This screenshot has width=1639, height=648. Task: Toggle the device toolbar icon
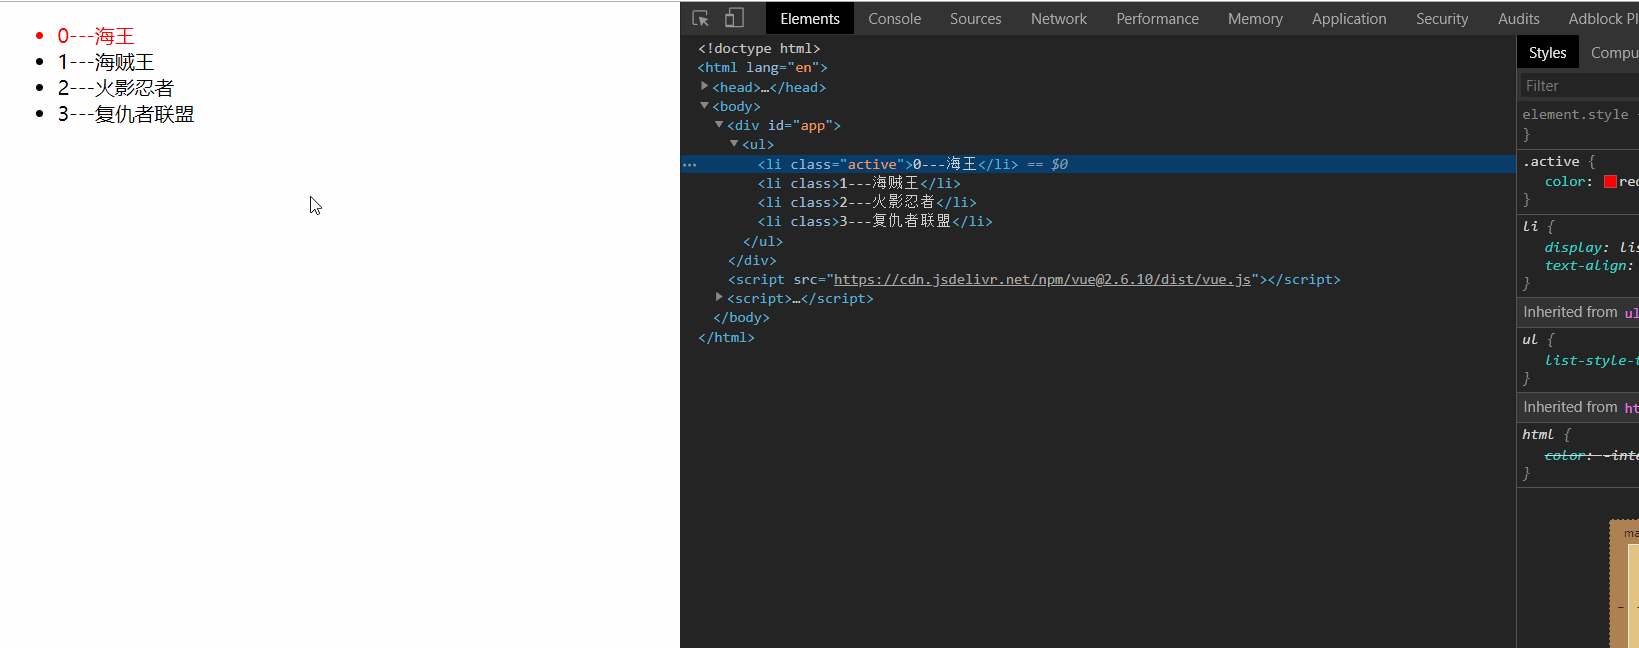pyautogui.click(x=734, y=18)
